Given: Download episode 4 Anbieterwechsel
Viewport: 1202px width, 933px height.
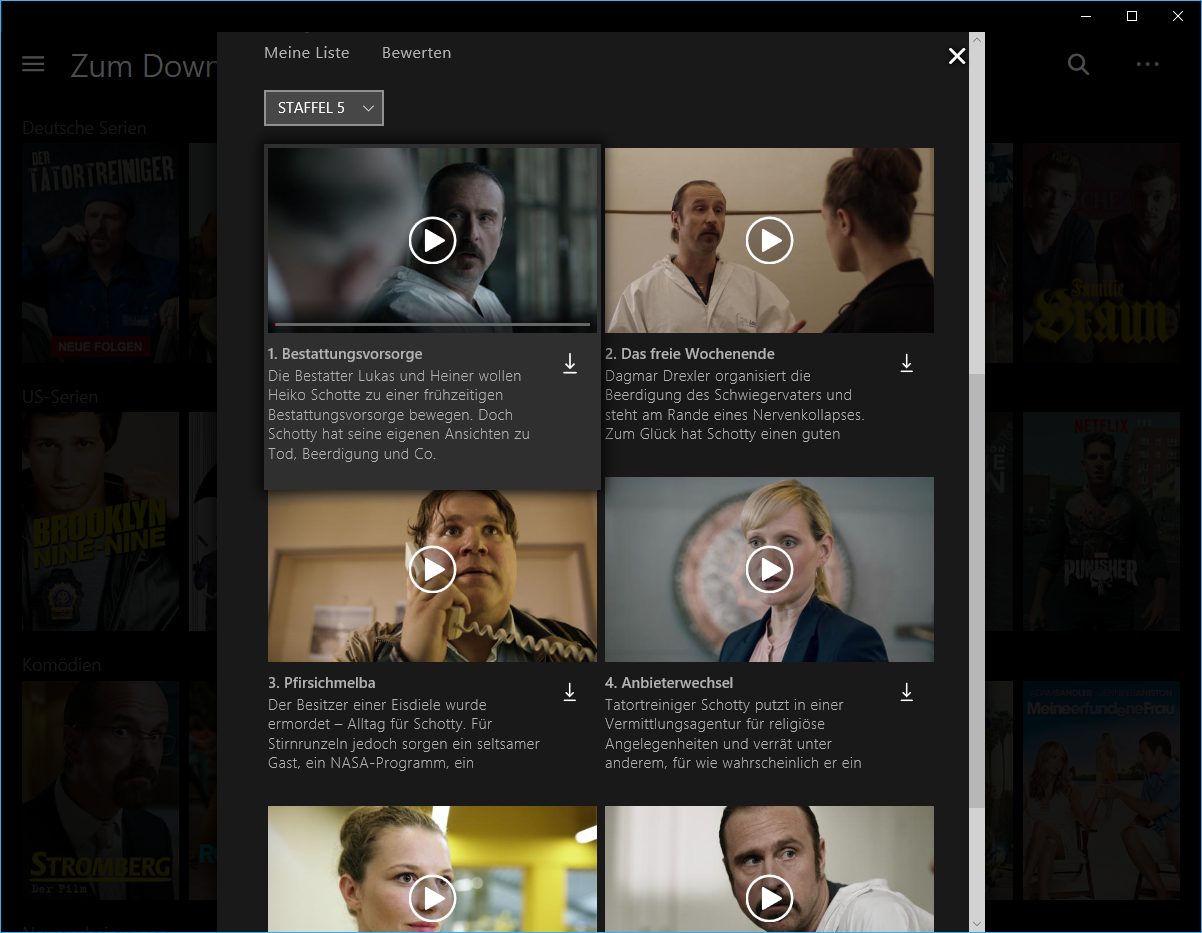Looking at the screenshot, I should tap(907, 691).
